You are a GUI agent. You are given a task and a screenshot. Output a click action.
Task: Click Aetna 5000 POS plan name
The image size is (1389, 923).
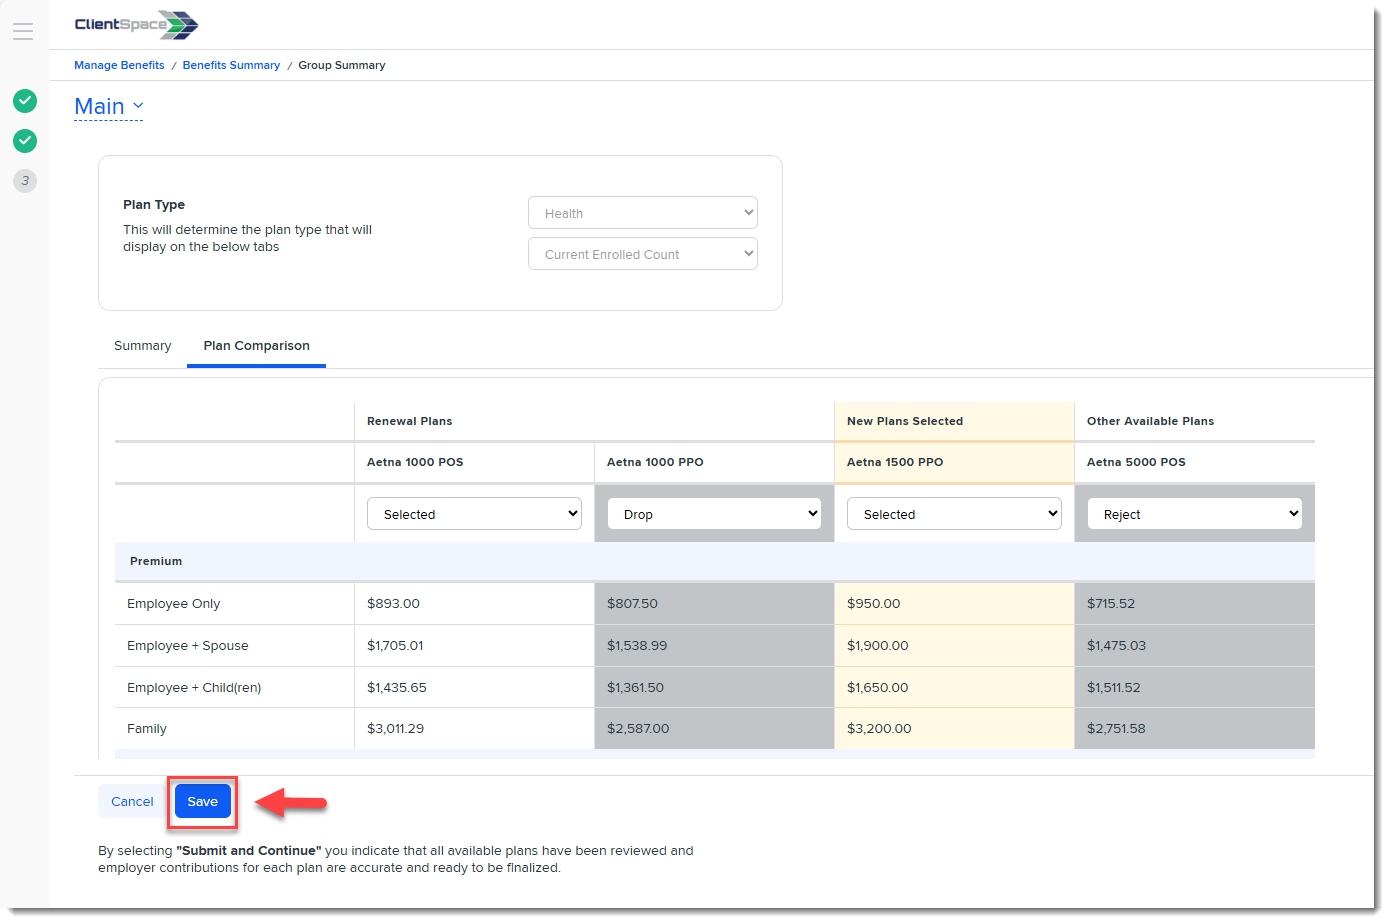1136,462
